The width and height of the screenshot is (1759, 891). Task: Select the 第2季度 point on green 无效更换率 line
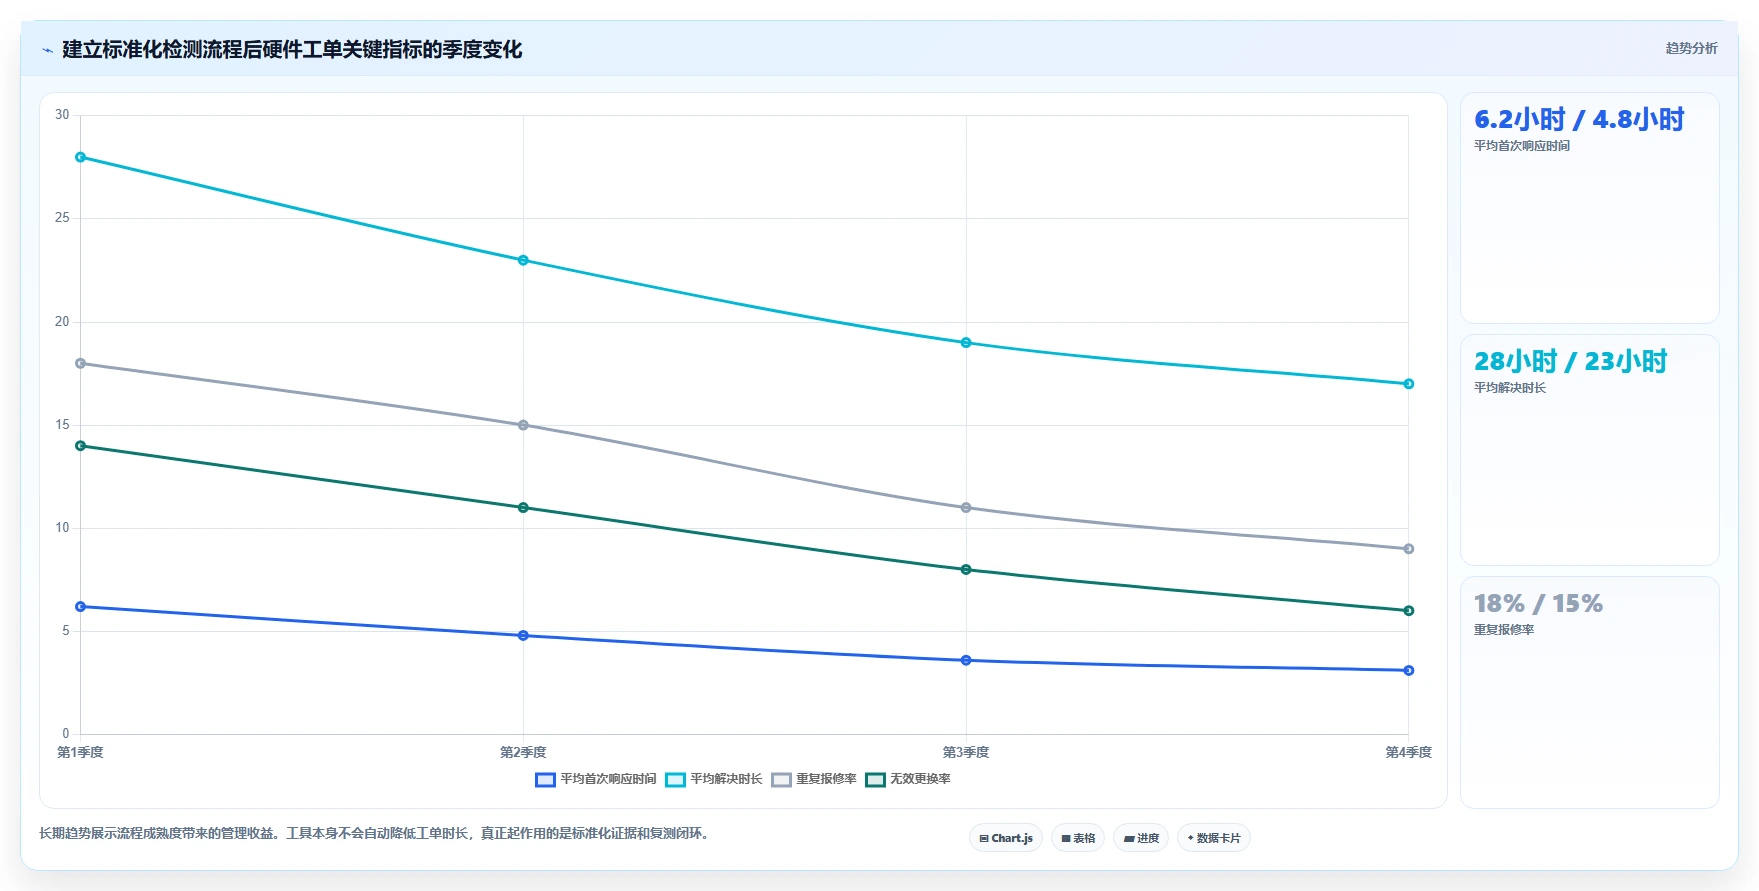[x=523, y=508]
